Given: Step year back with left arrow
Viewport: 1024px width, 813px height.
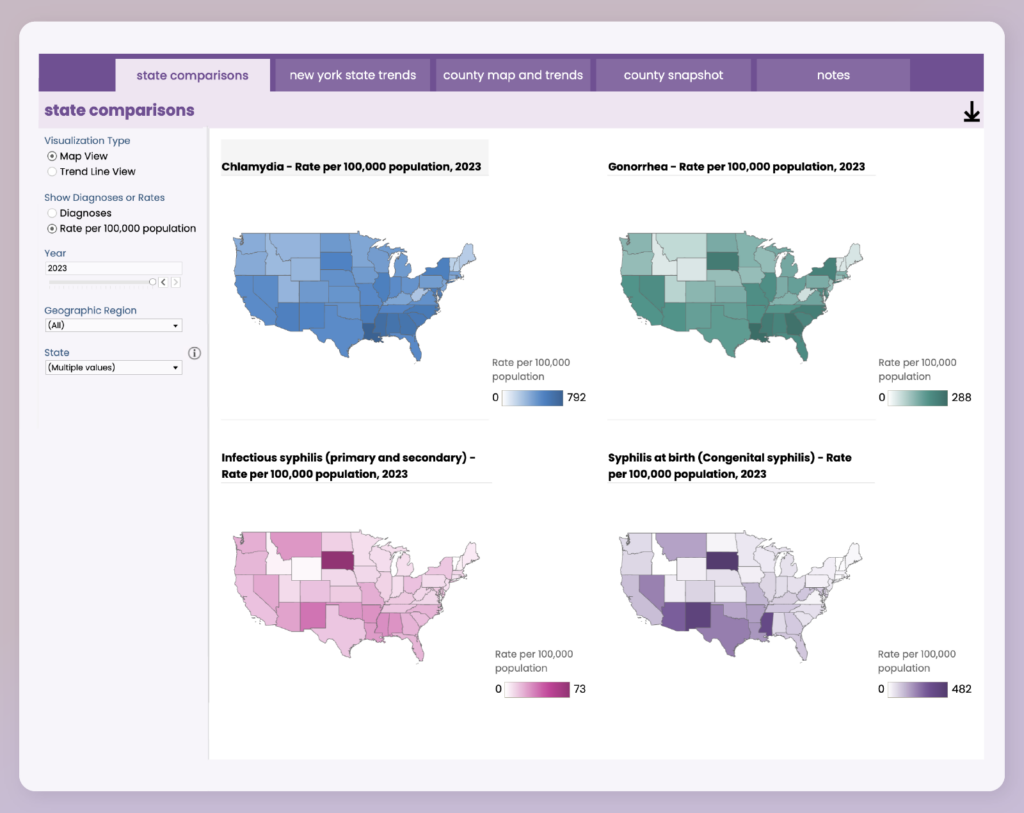Looking at the screenshot, I should click(163, 282).
